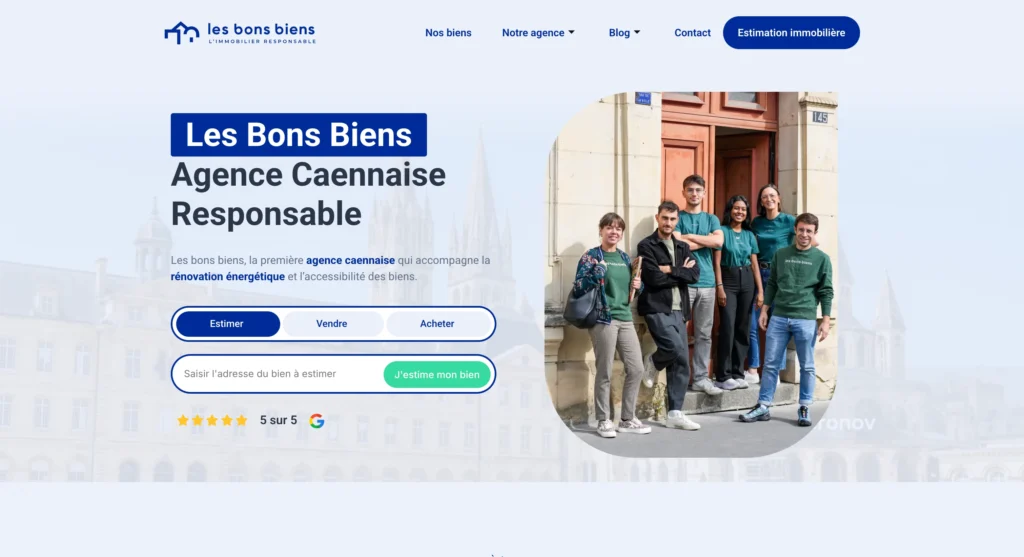This screenshot has height=557, width=1024.
Task: Open the Blog menu item
Action: (x=624, y=33)
